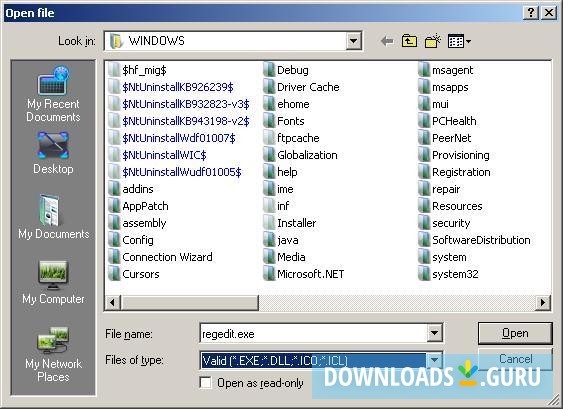The image size is (563, 409).
Task: Toggle Open as read-only checkbox
Action: tap(206, 383)
